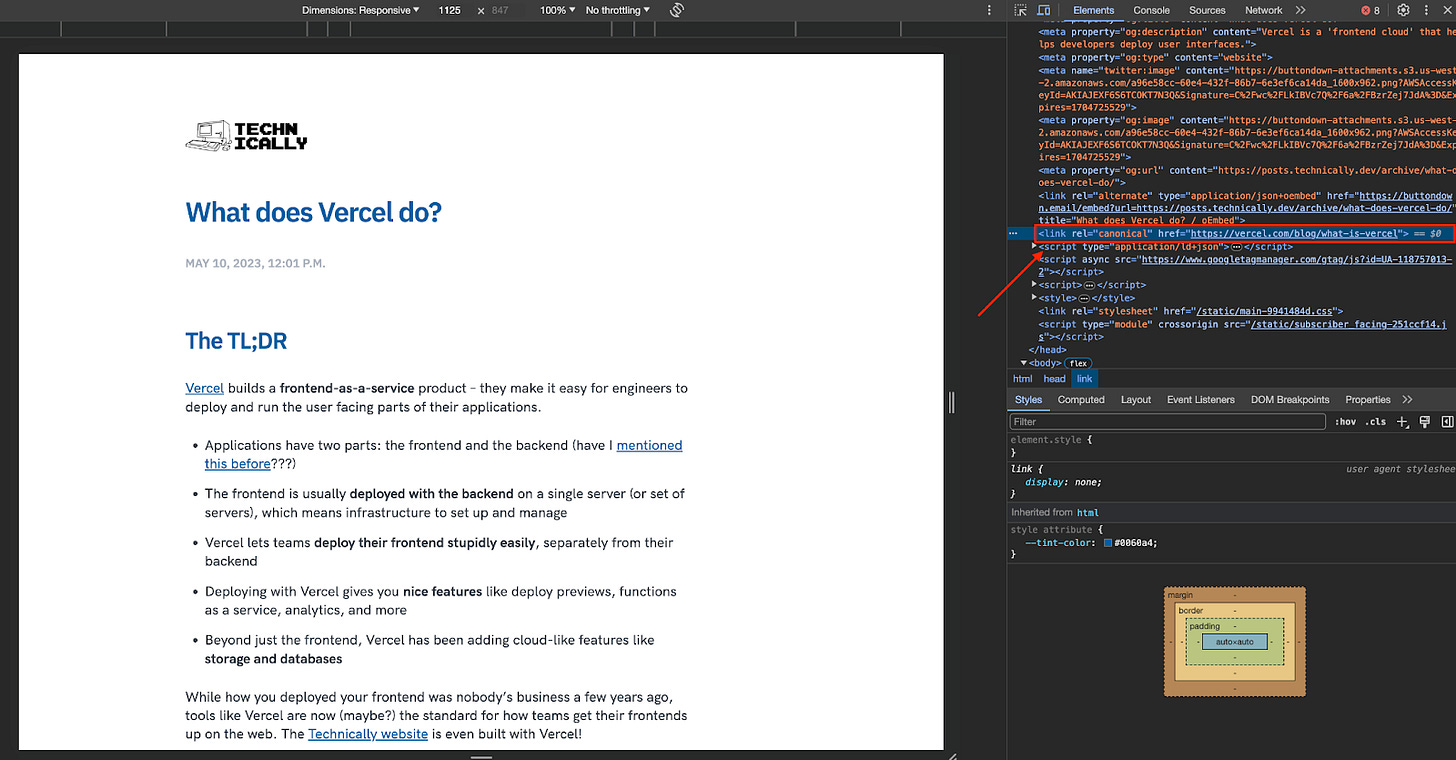This screenshot has width=1456, height=760.
Task: Click the auto×auto content box
Action: (x=1235, y=642)
